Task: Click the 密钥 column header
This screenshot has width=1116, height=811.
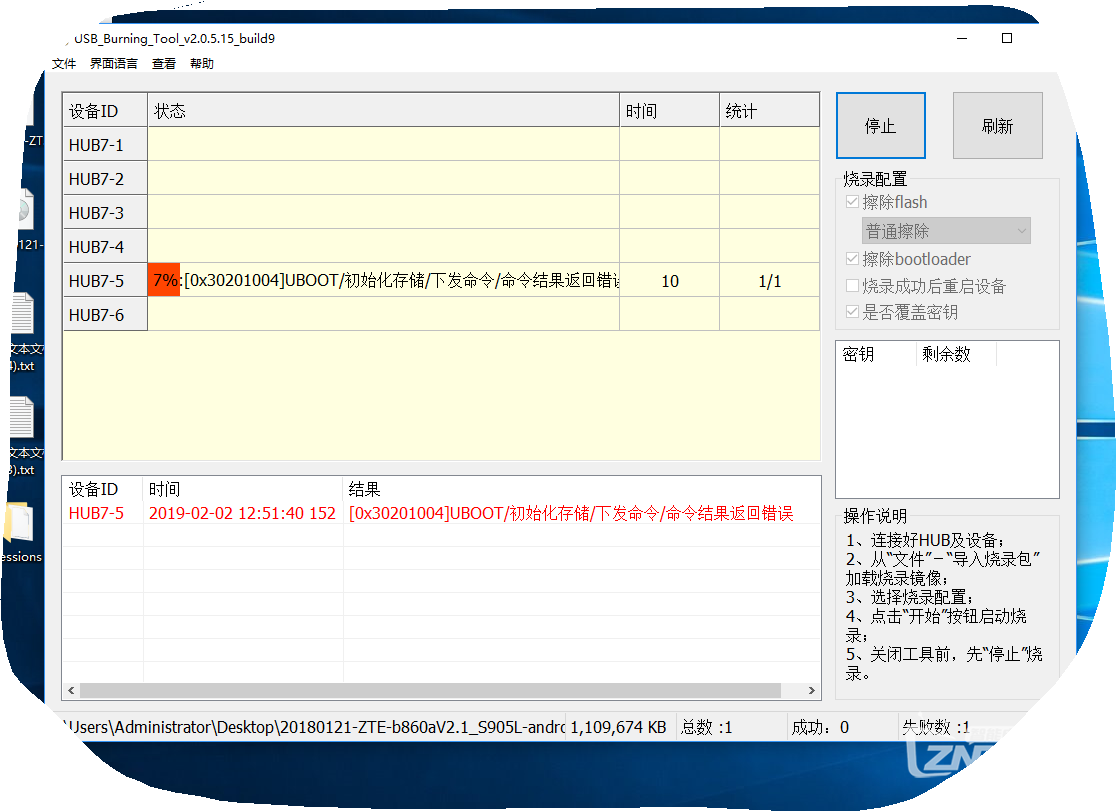Action: pos(876,354)
